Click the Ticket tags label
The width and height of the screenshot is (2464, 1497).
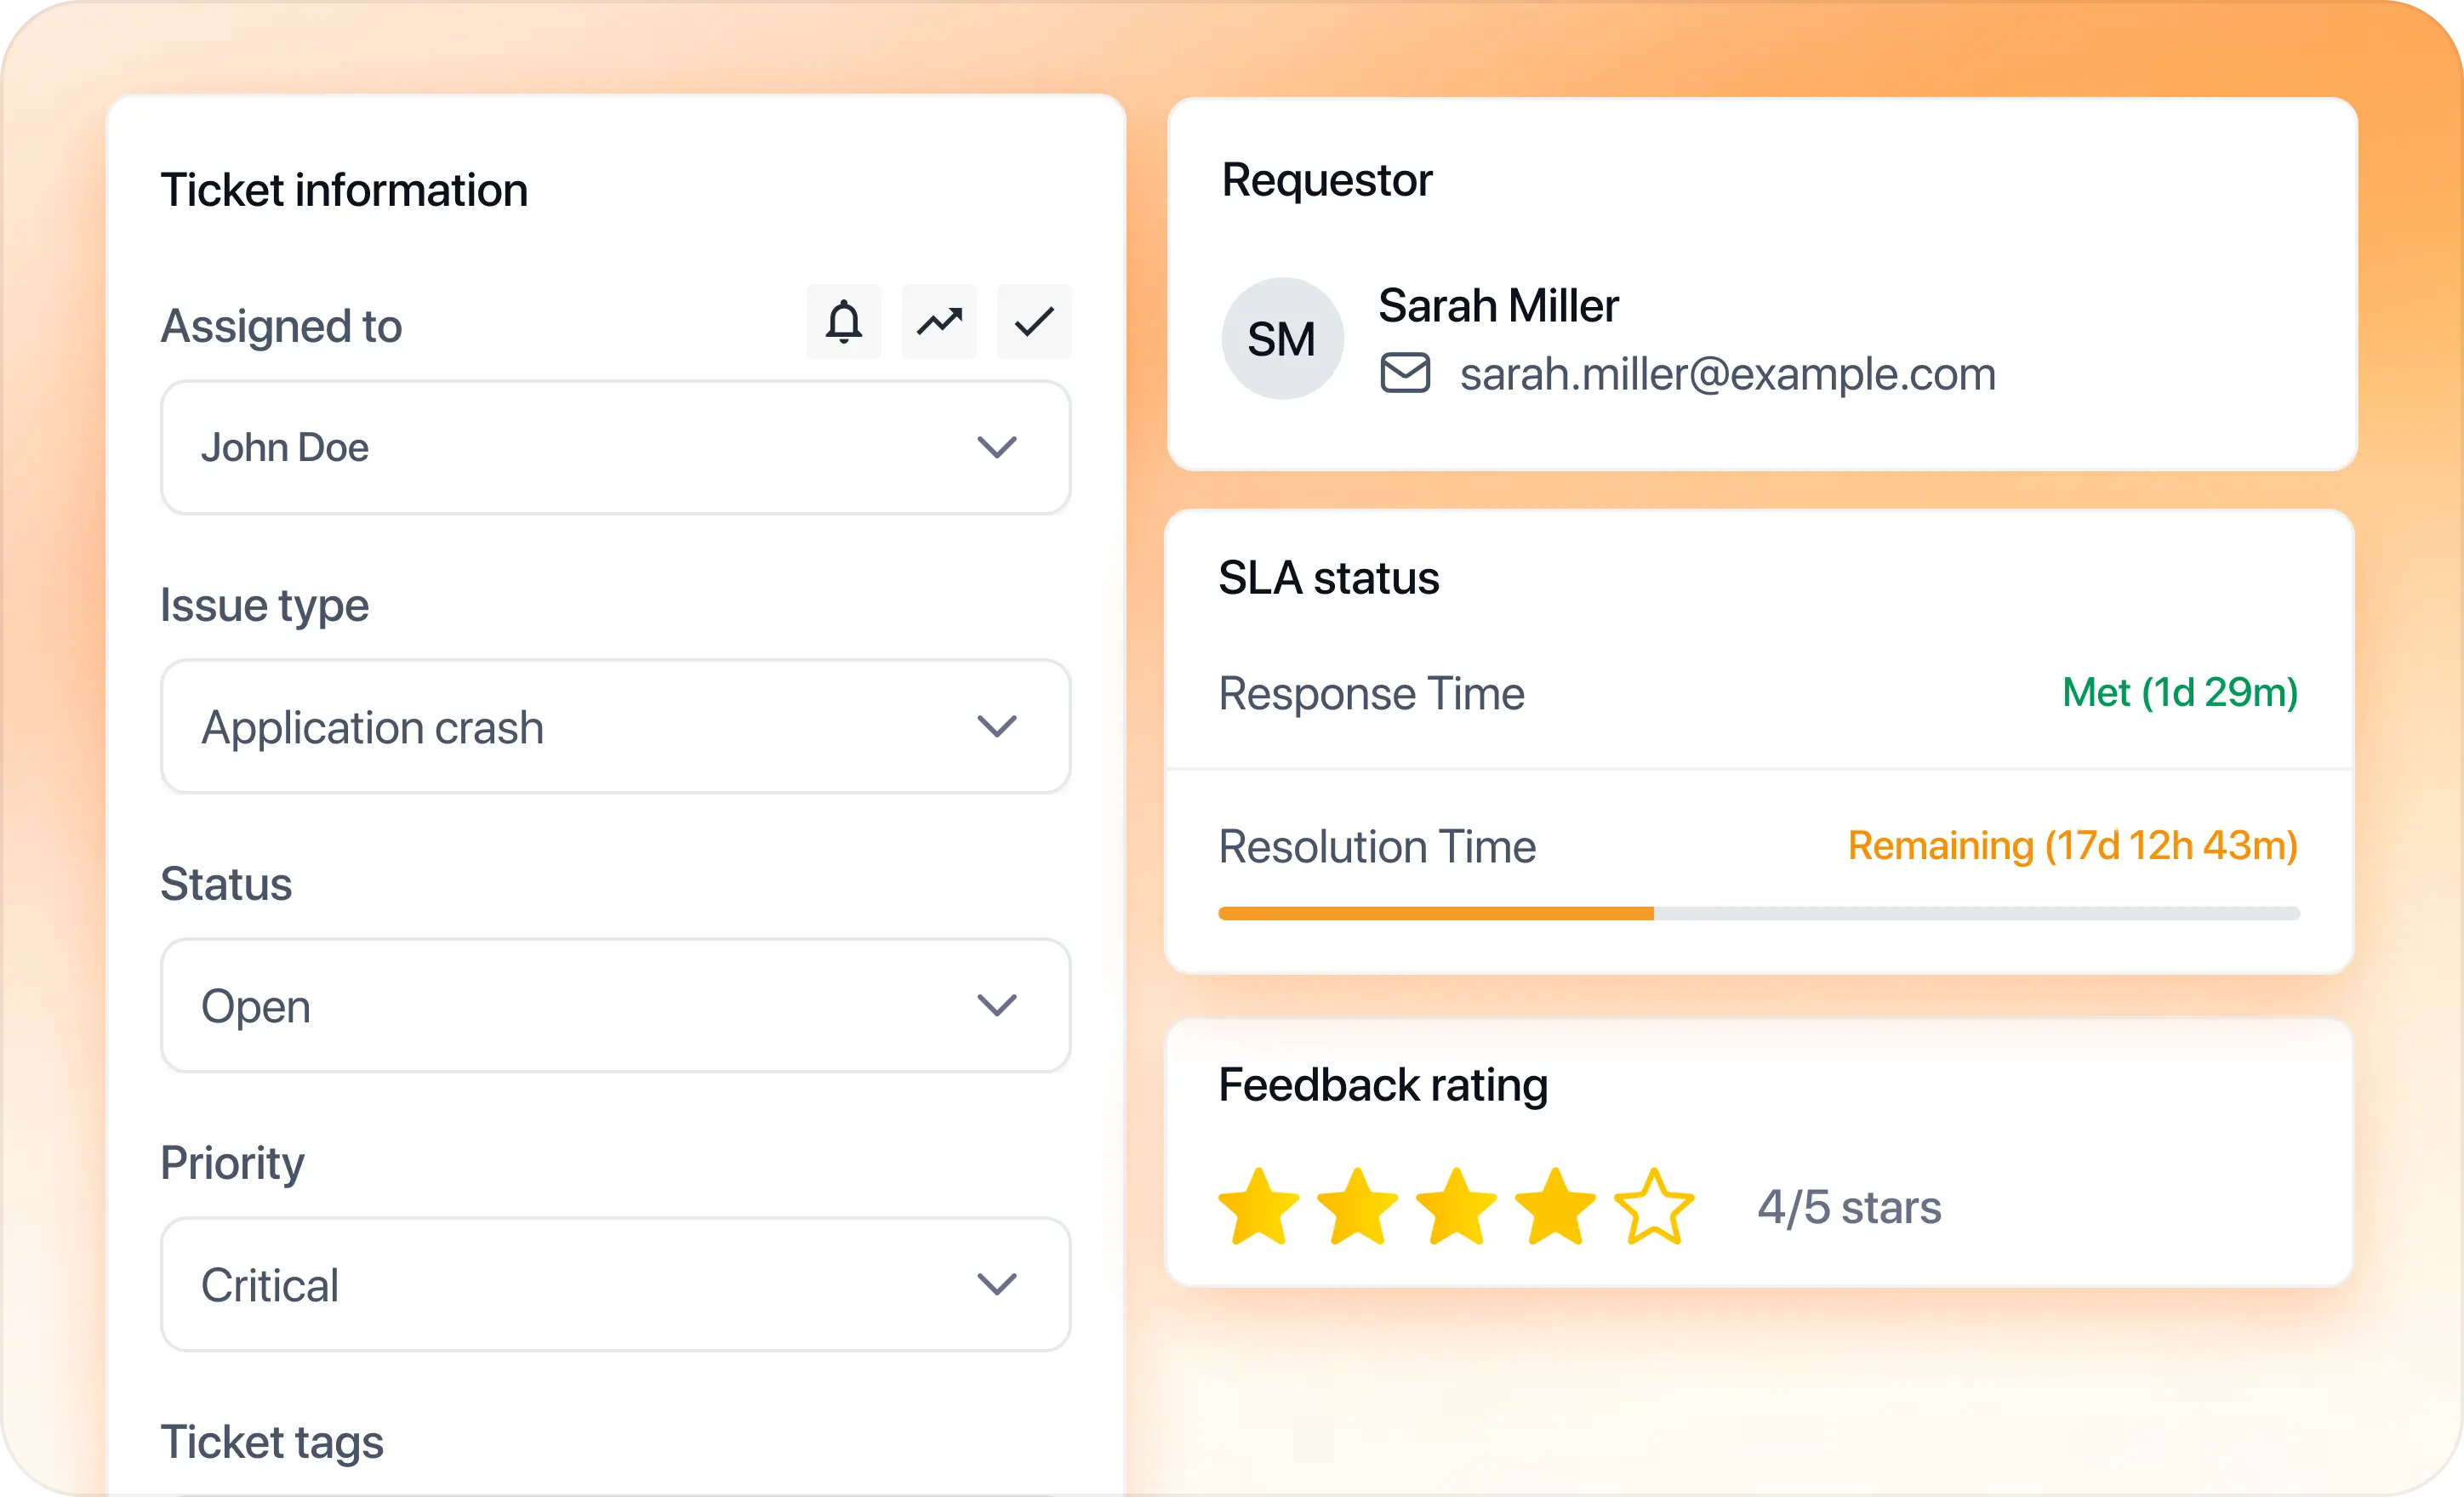coord(272,1443)
